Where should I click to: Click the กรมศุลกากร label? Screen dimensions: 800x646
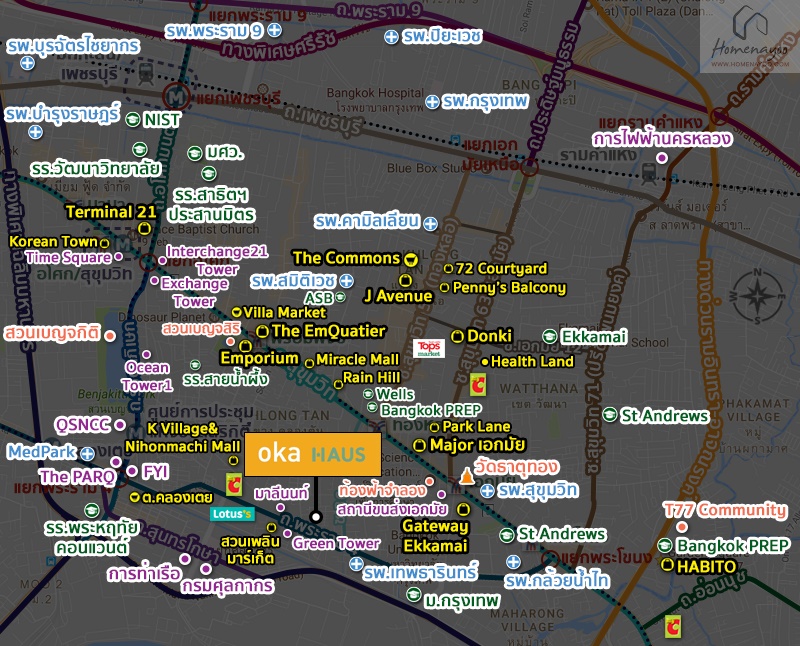coord(228,585)
